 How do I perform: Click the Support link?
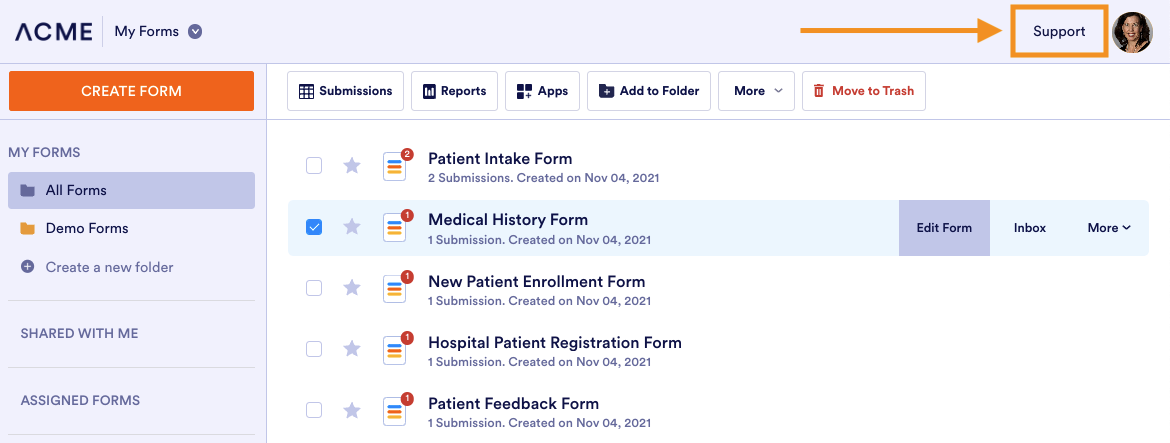point(1059,31)
